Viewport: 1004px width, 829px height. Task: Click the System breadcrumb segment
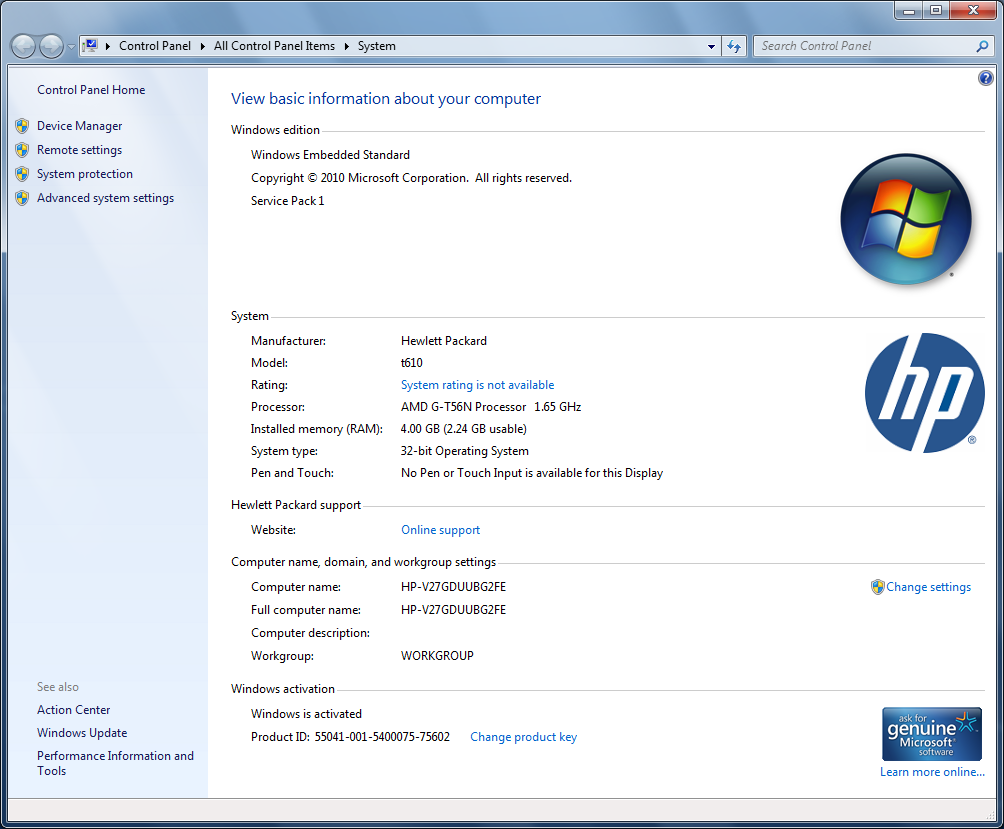coord(376,46)
